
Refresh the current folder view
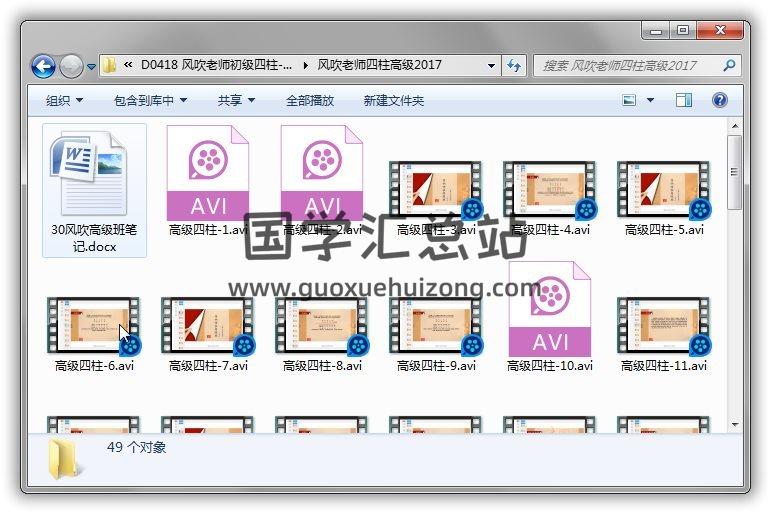click(x=514, y=65)
